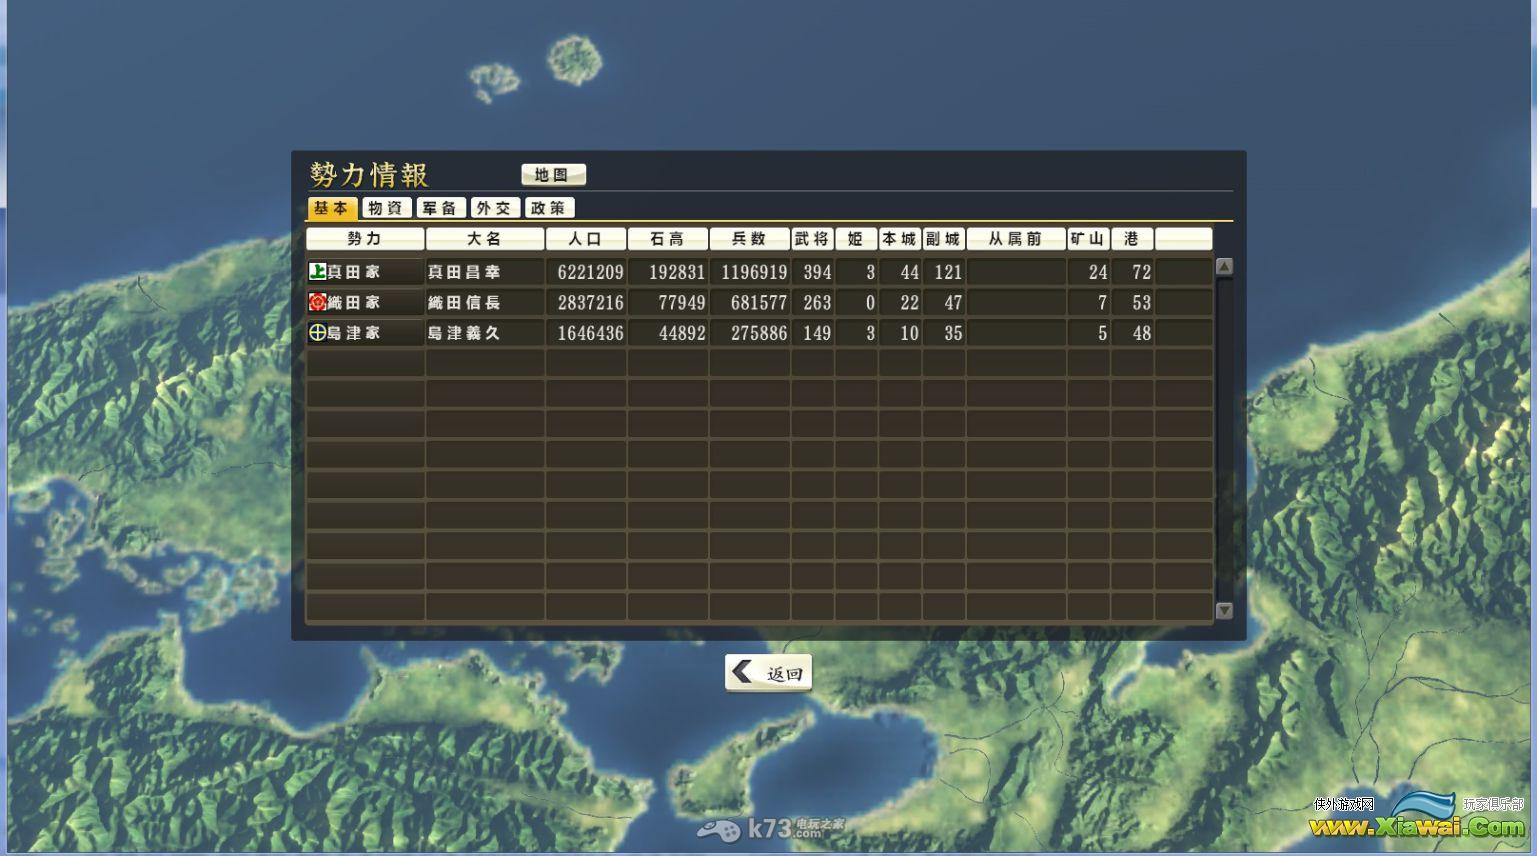Click daimyo name 真田昌幸
The image size is (1537, 856).
coord(464,272)
